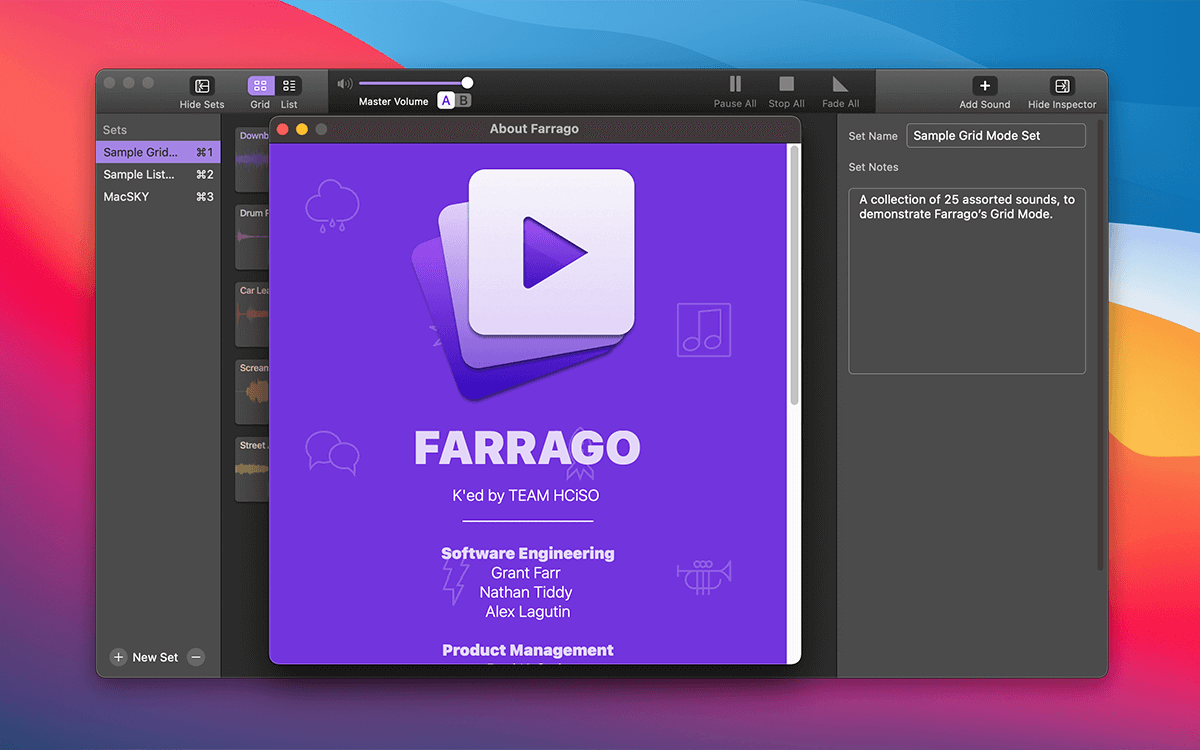The width and height of the screenshot is (1200, 750).
Task: Click the speaker volume icon
Action: pos(345,84)
